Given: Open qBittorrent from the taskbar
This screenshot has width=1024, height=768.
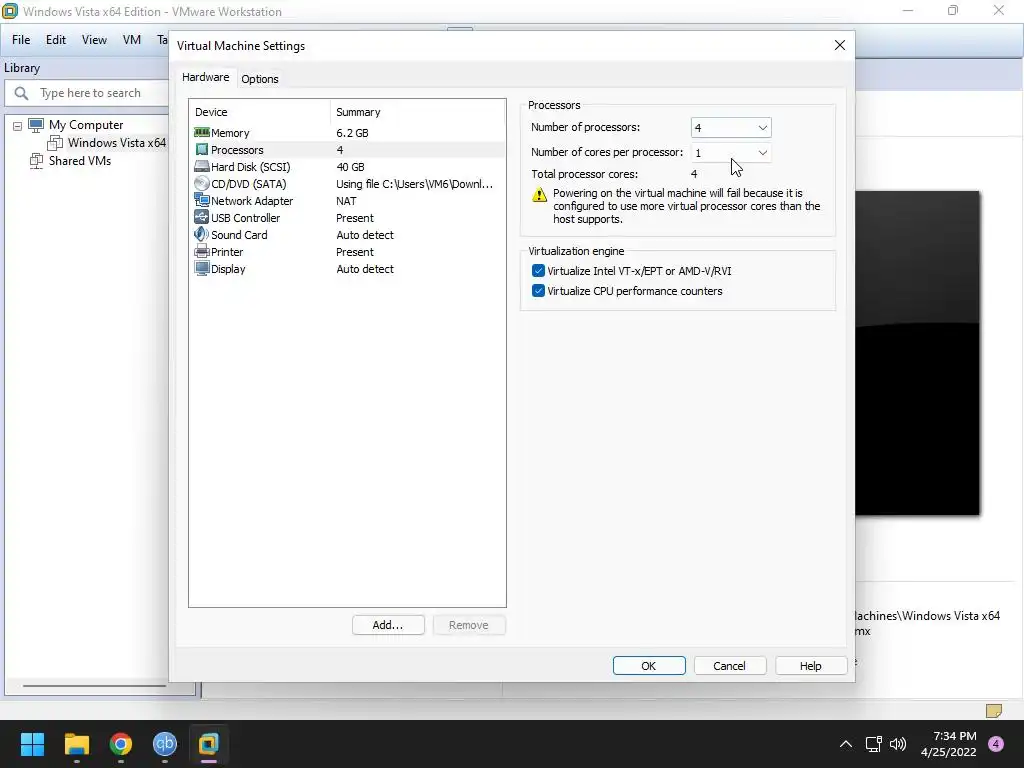Looking at the screenshot, I should click(165, 744).
